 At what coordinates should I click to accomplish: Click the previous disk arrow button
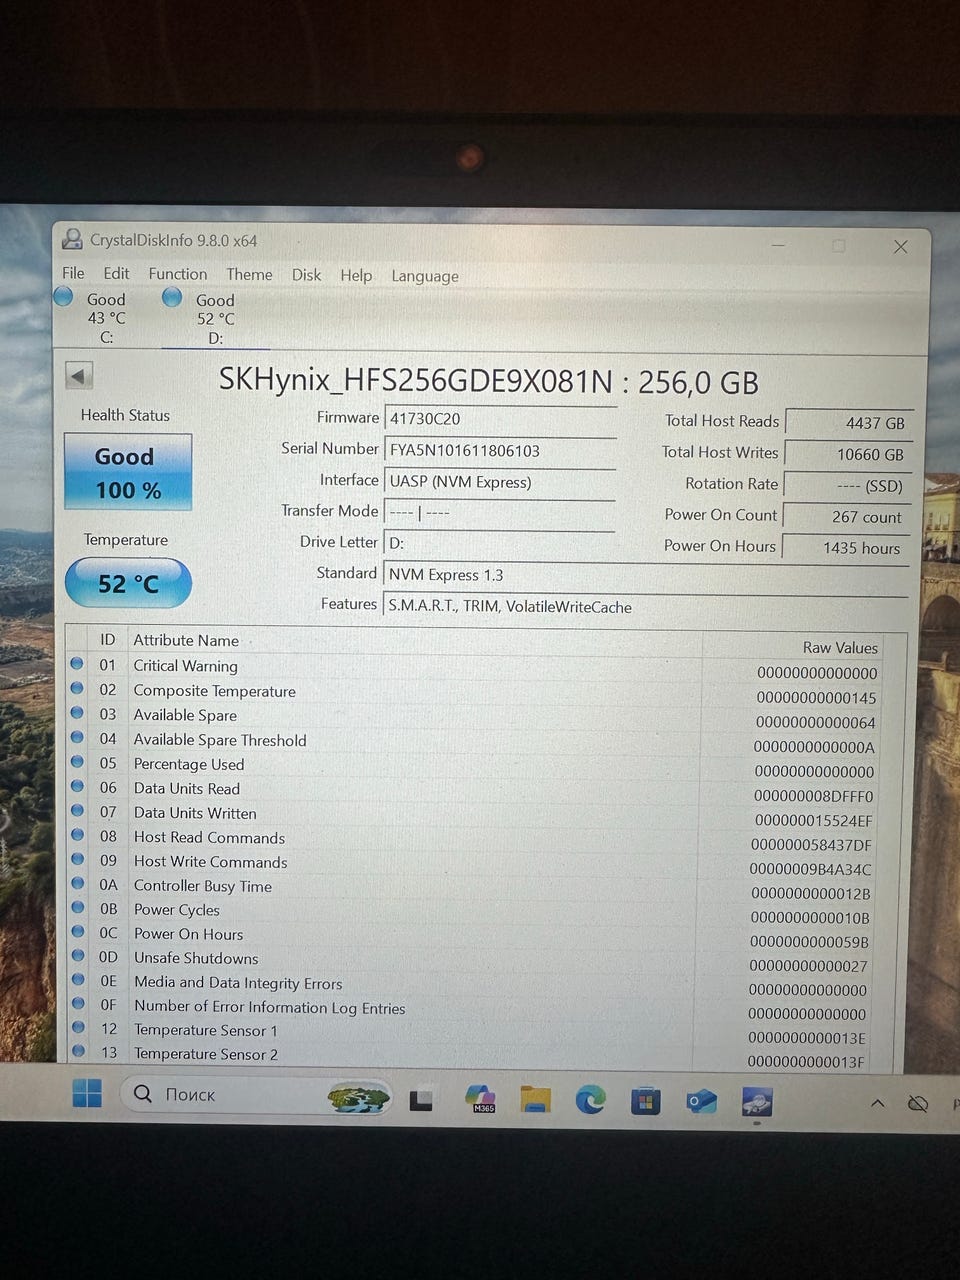(x=79, y=376)
